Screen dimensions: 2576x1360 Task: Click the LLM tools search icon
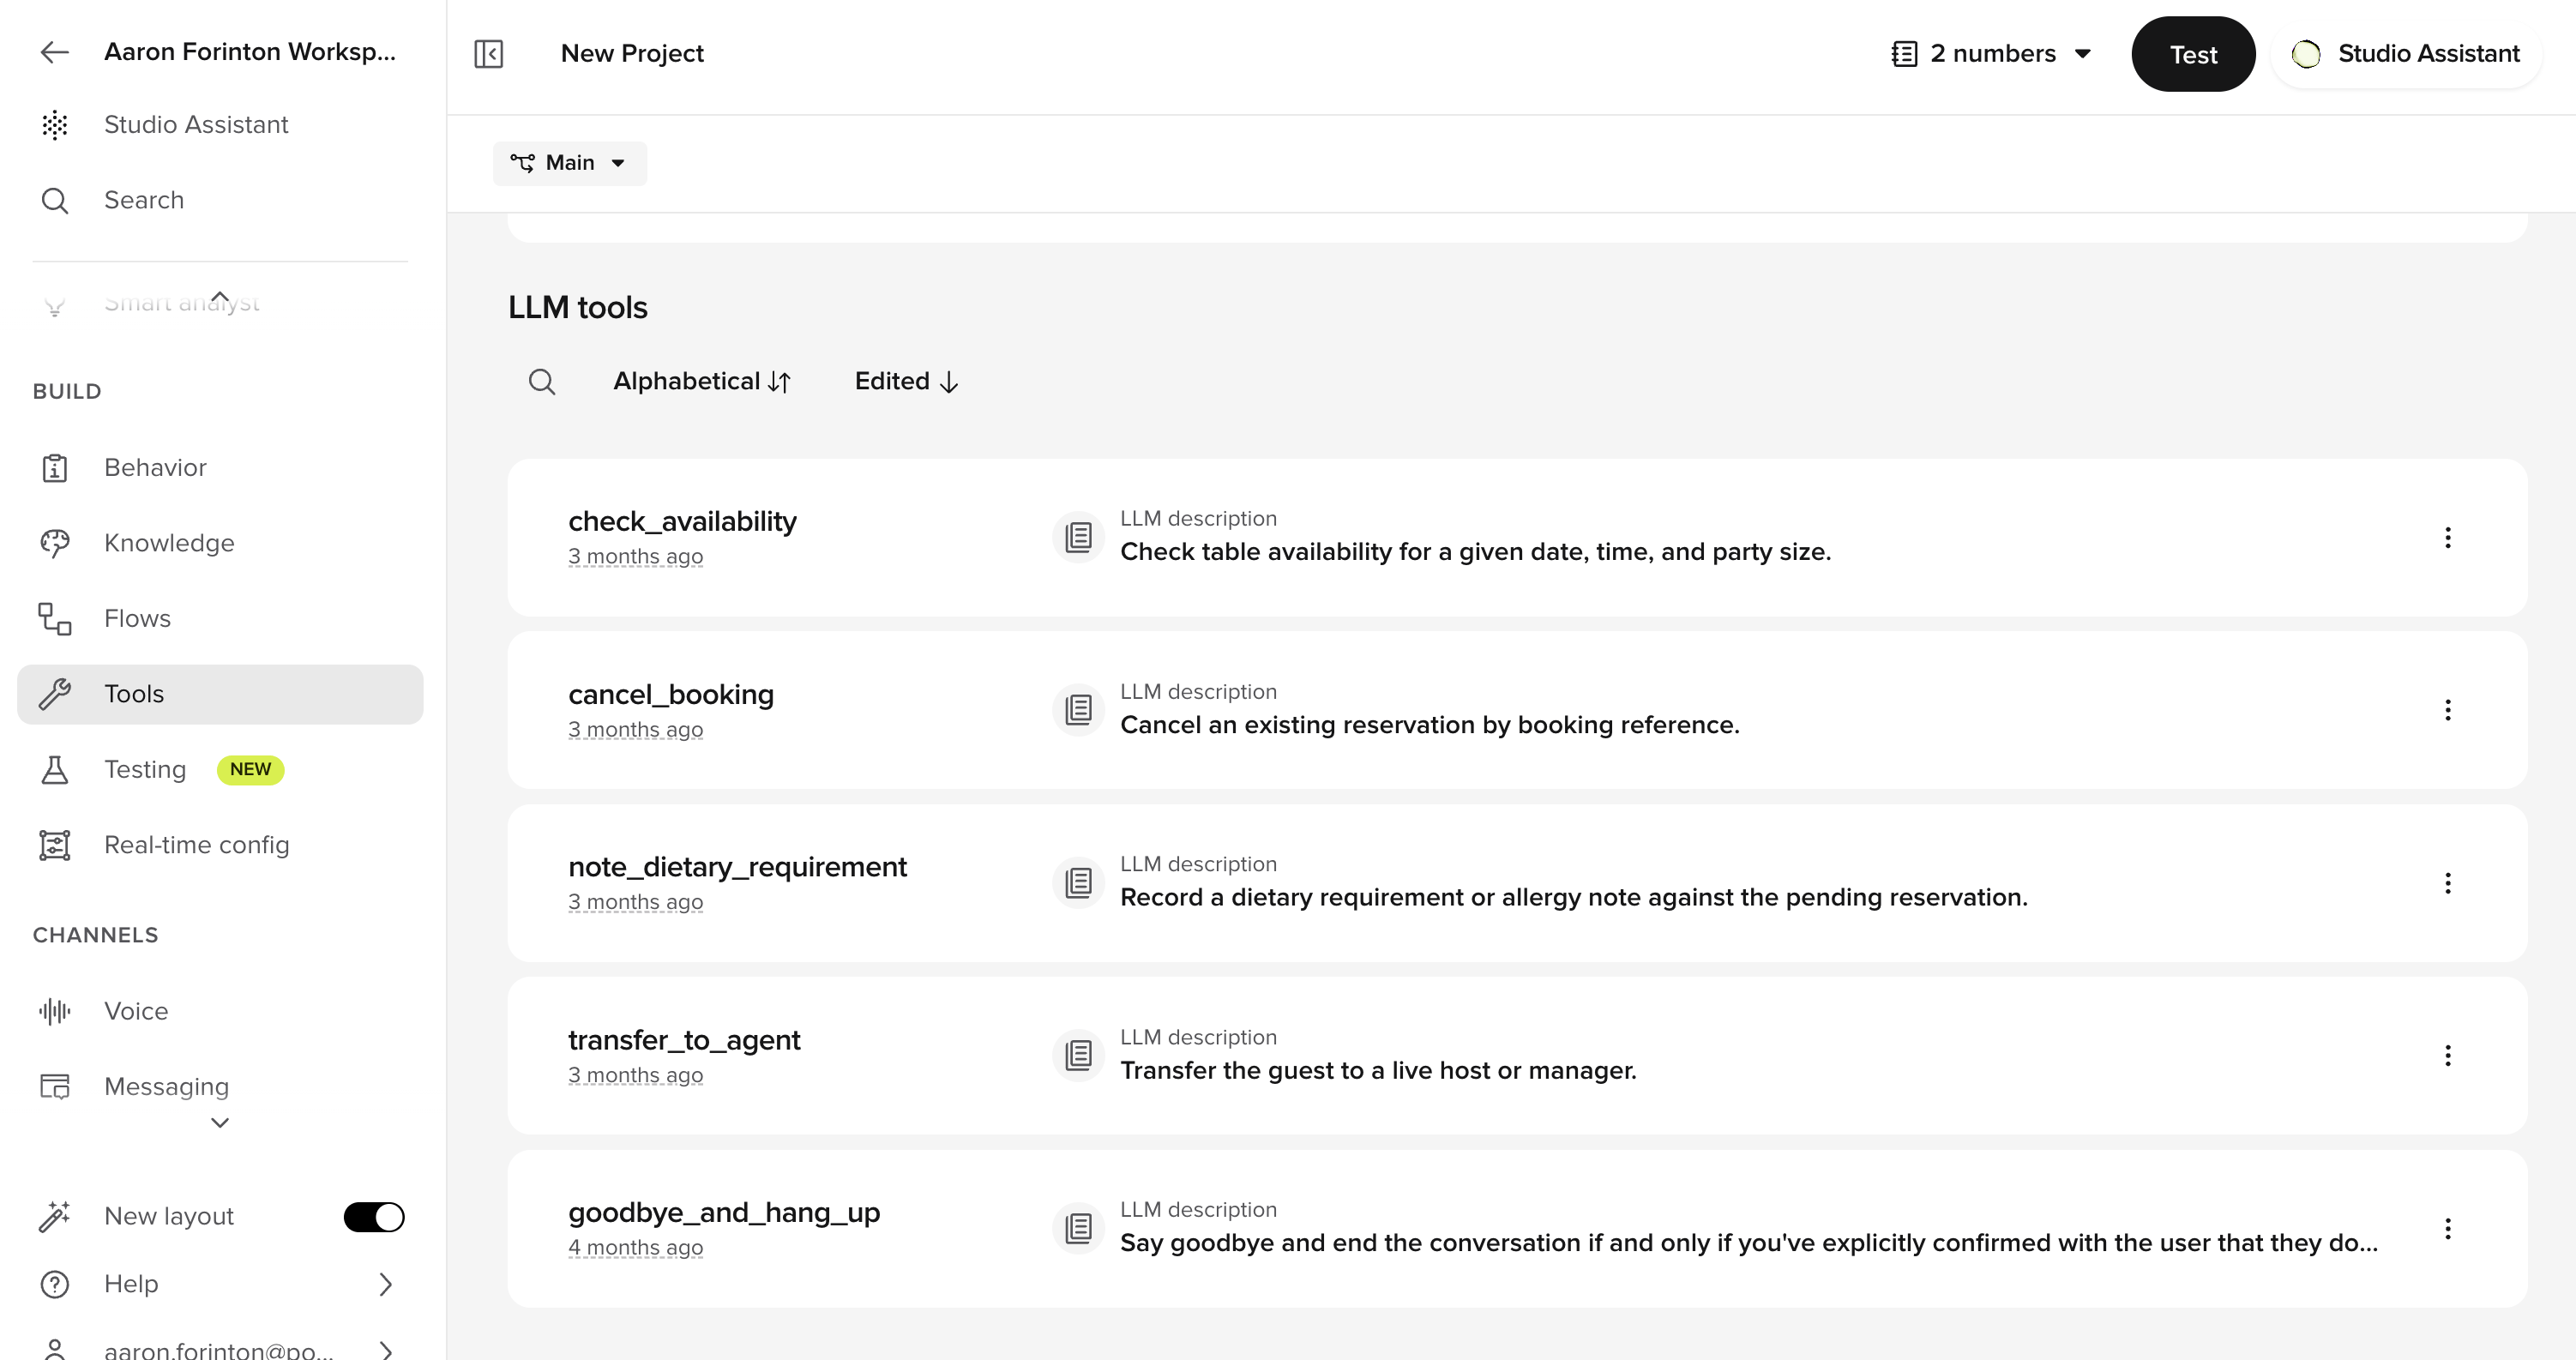tap(542, 382)
